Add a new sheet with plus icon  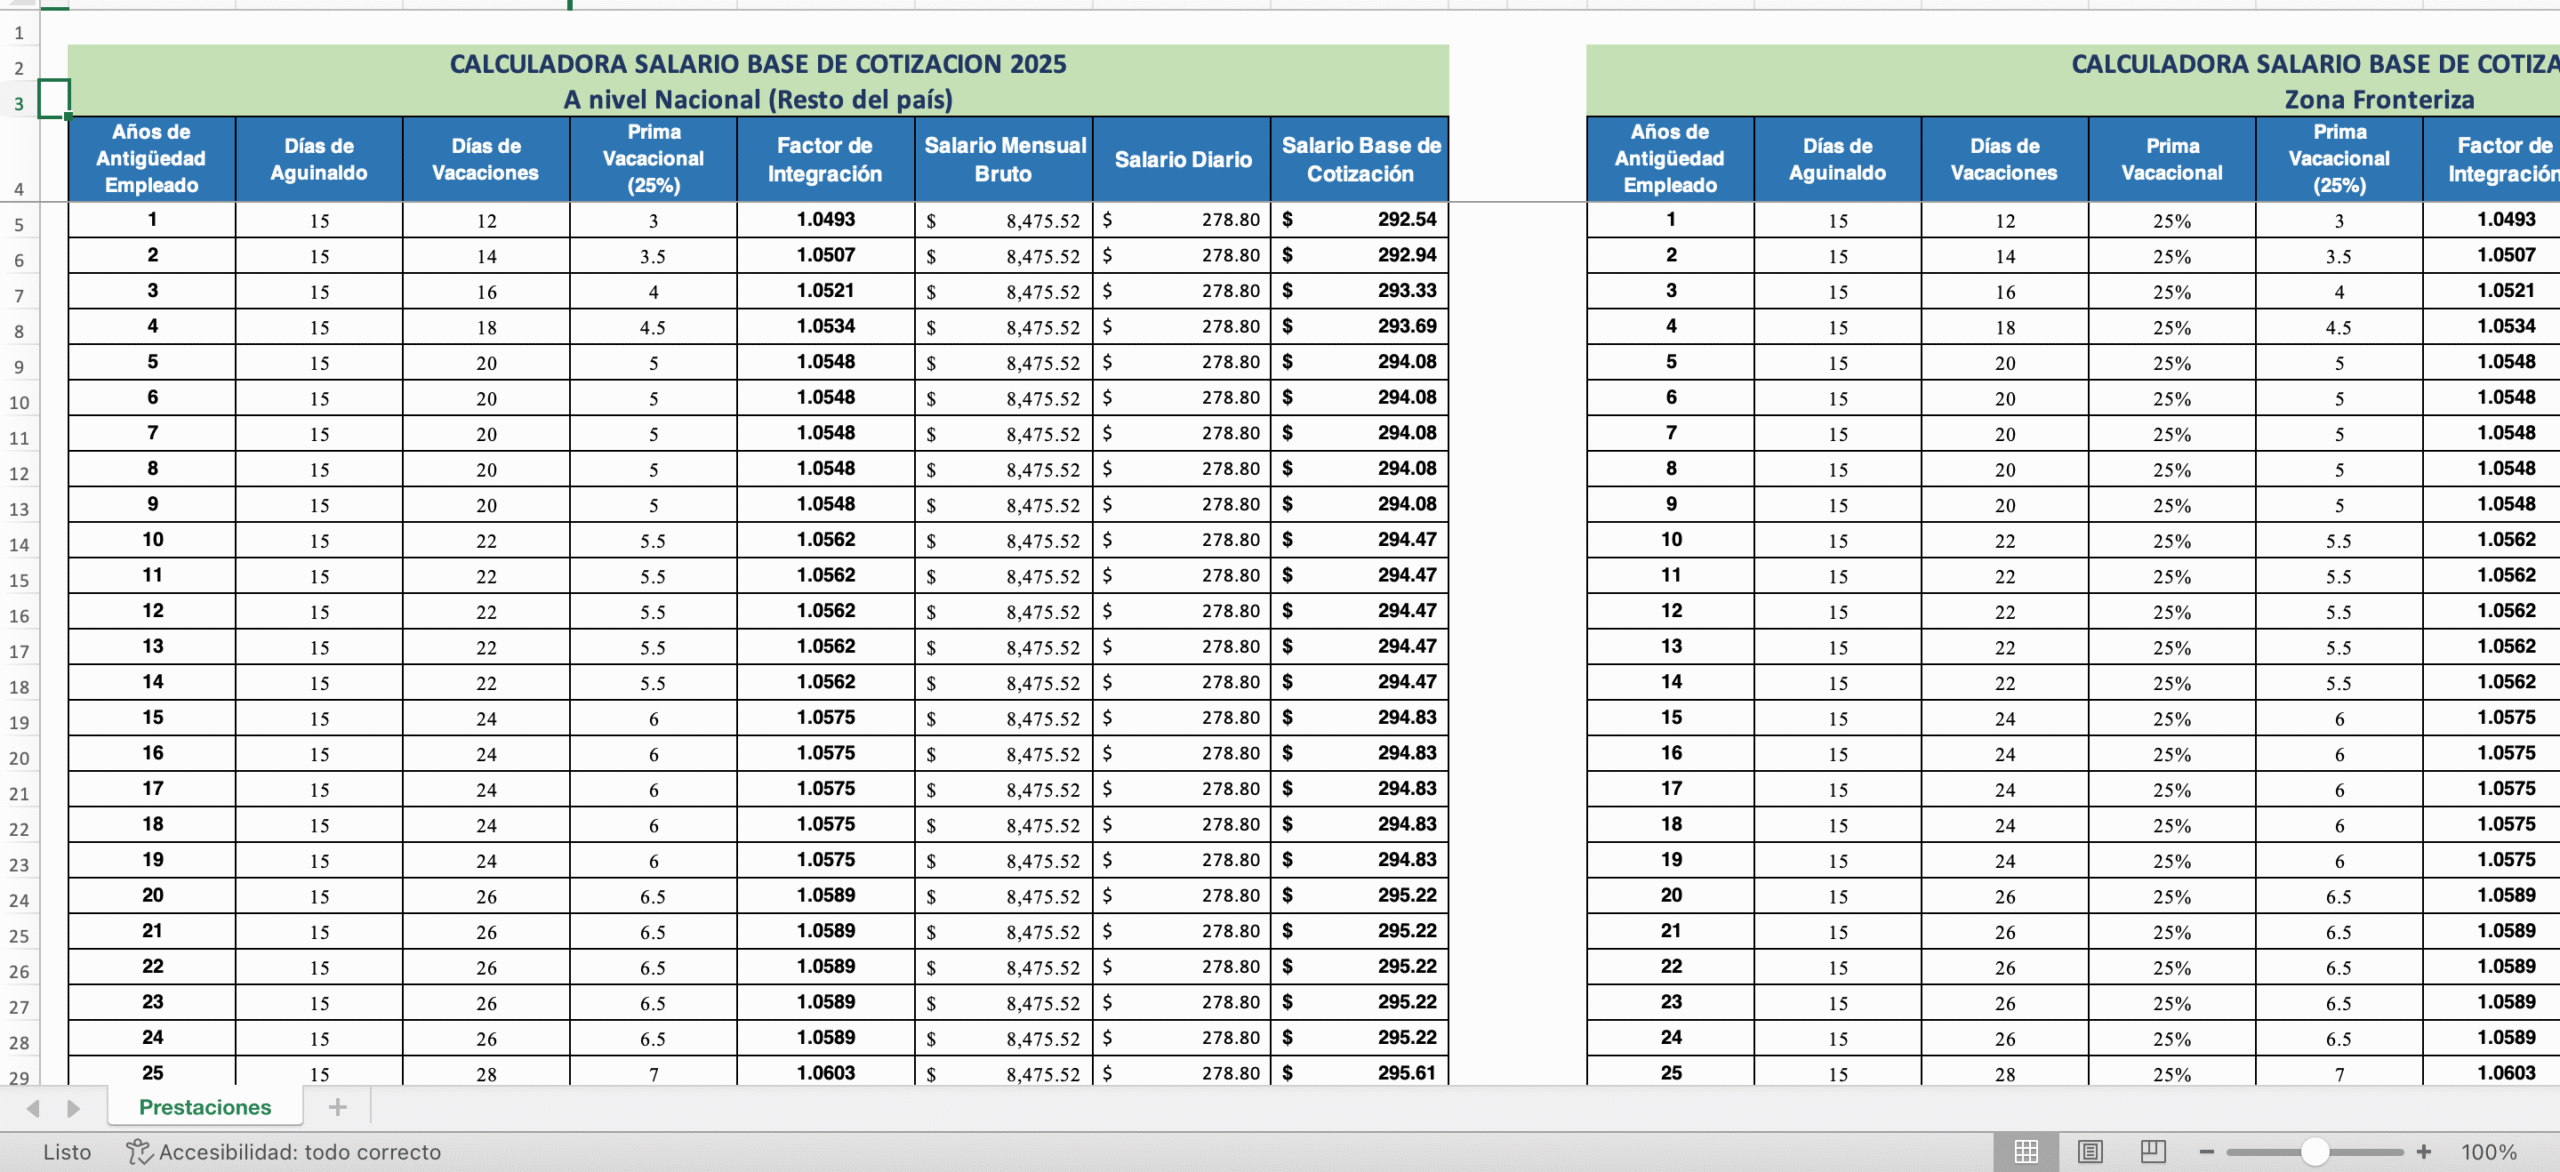pos(337,1107)
